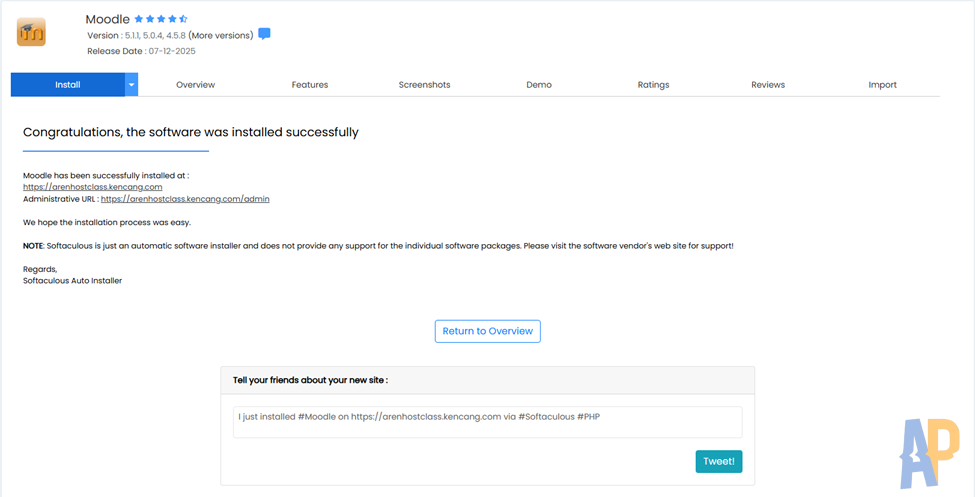Screen dimensions: 975x497
Task: Click the blue chat bubble icon
Action: [x=264, y=34]
